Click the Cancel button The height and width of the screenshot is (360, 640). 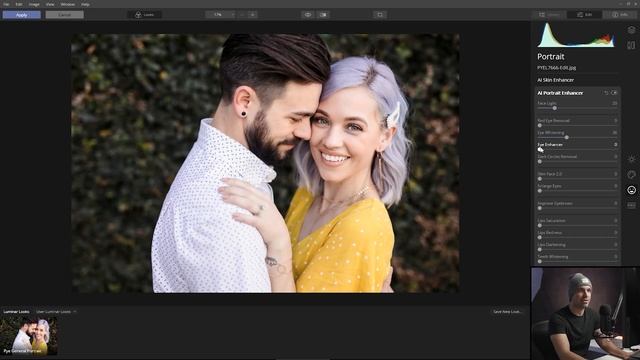click(x=64, y=15)
